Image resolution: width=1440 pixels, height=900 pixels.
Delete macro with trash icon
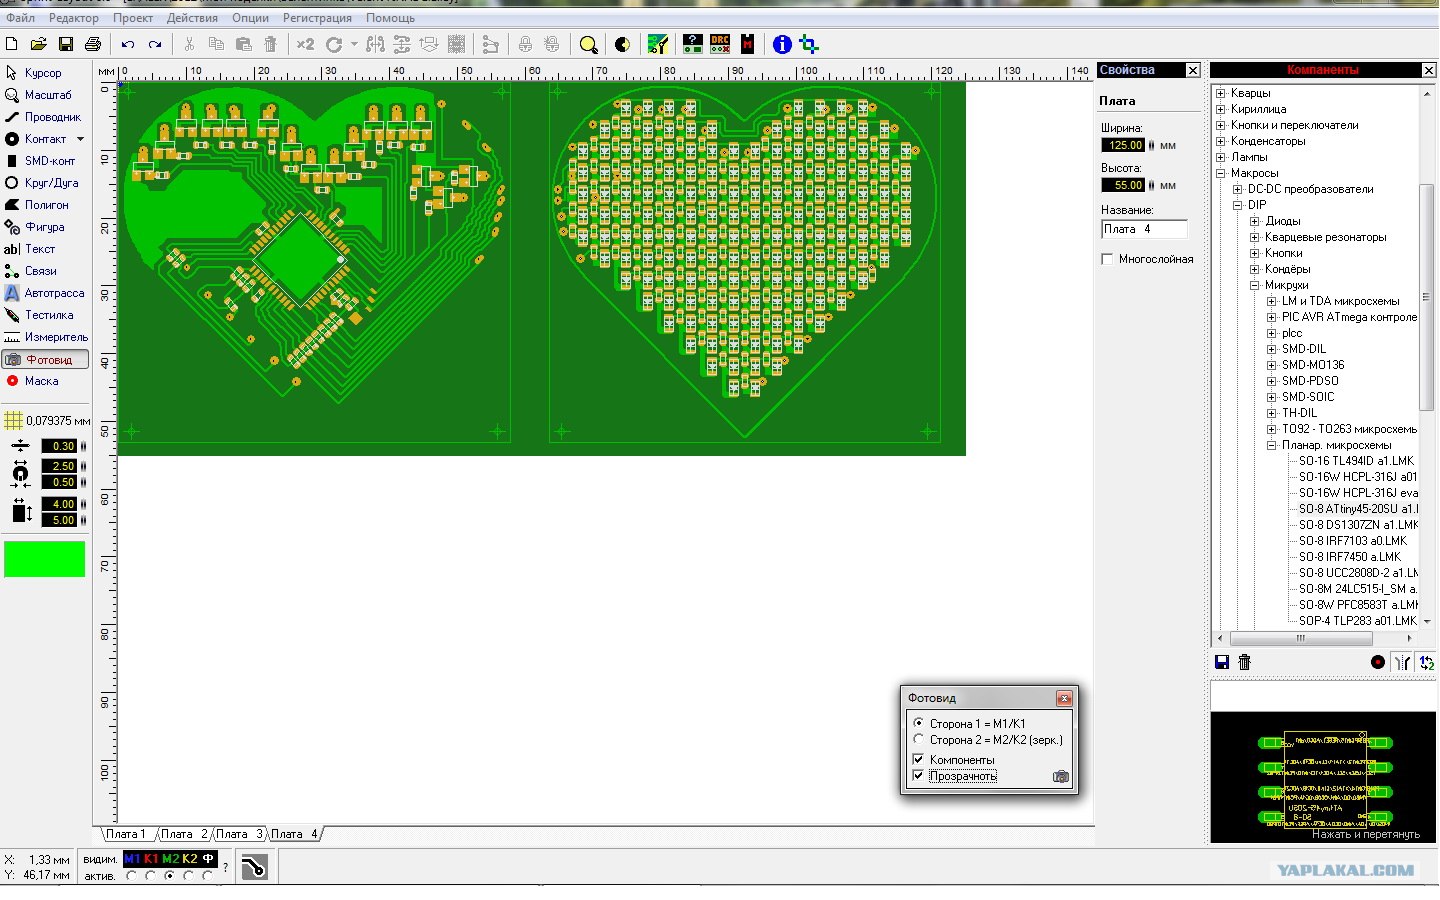[1244, 662]
